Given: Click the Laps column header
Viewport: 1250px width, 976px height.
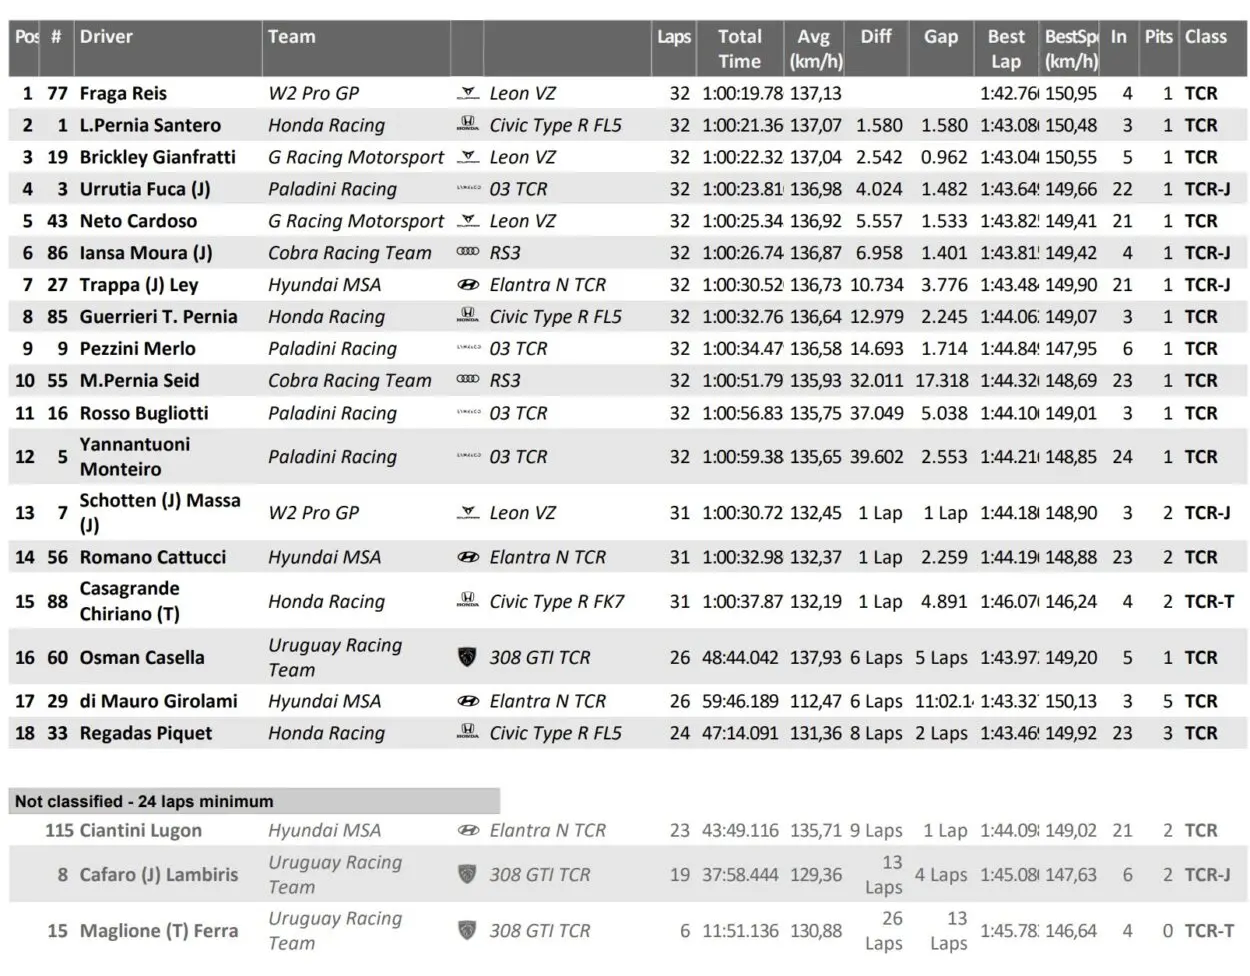Looking at the screenshot, I should [674, 37].
